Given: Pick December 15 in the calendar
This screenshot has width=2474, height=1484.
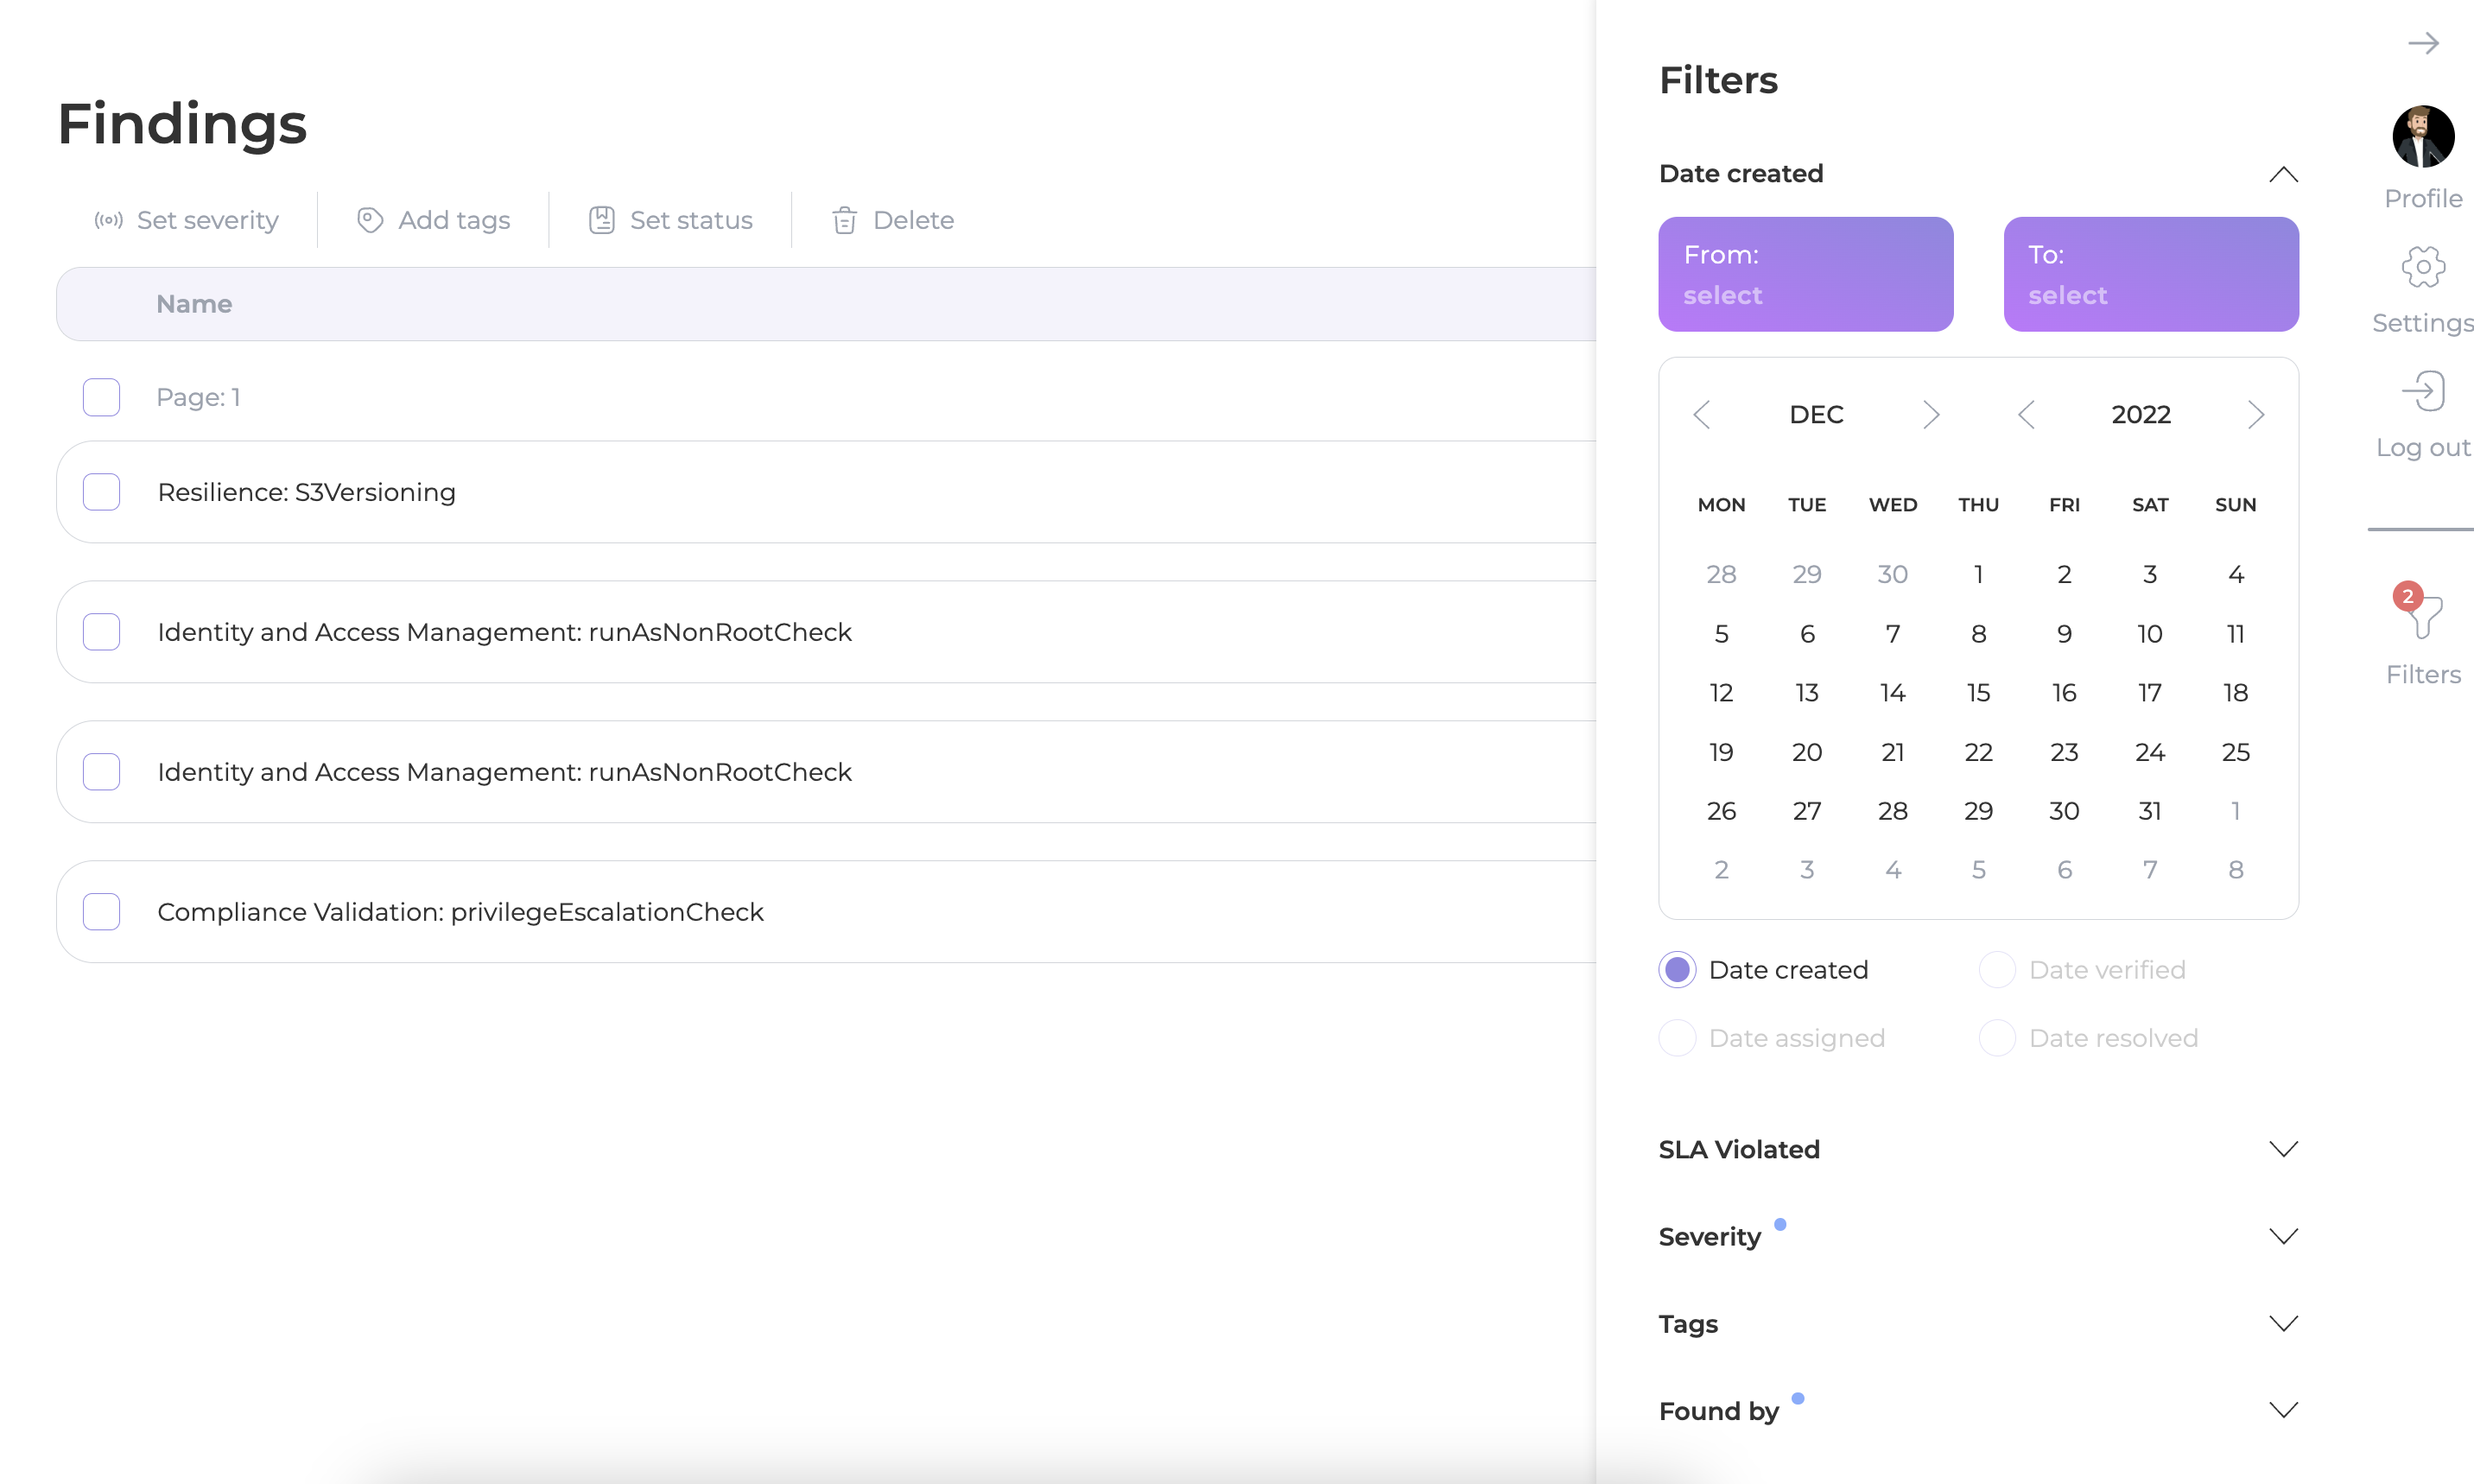Looking at the screenshot, I should pyautogui.click(x=1978, y=692).
